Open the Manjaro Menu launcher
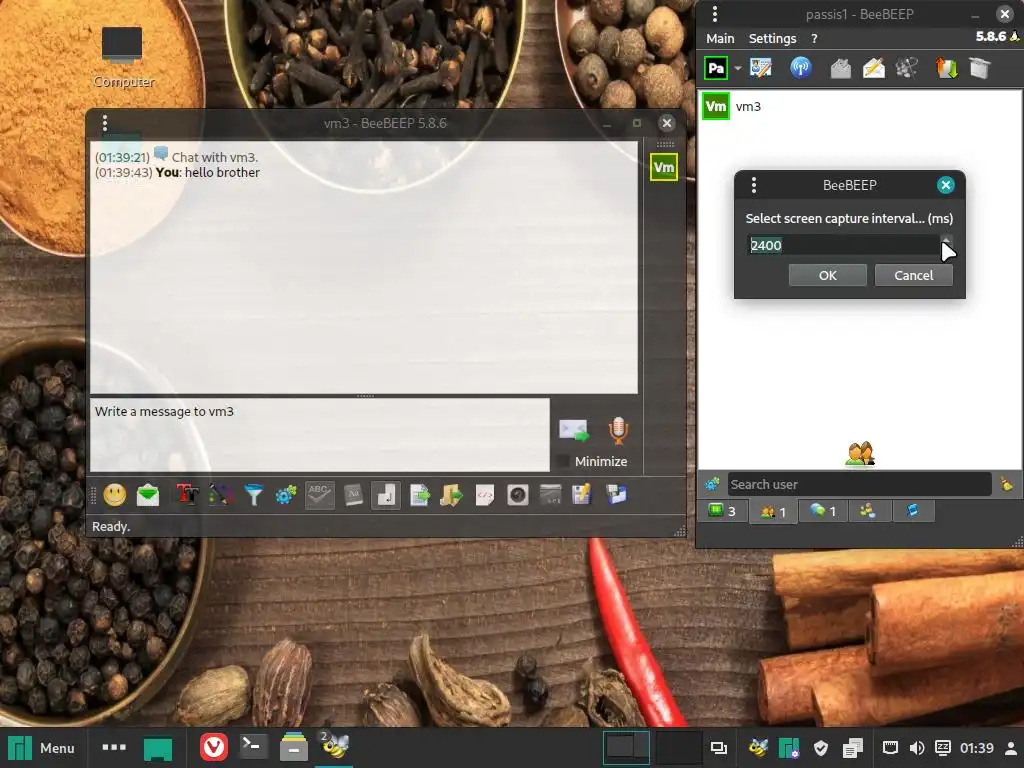The image size is (1024, 768). [42, 748]
